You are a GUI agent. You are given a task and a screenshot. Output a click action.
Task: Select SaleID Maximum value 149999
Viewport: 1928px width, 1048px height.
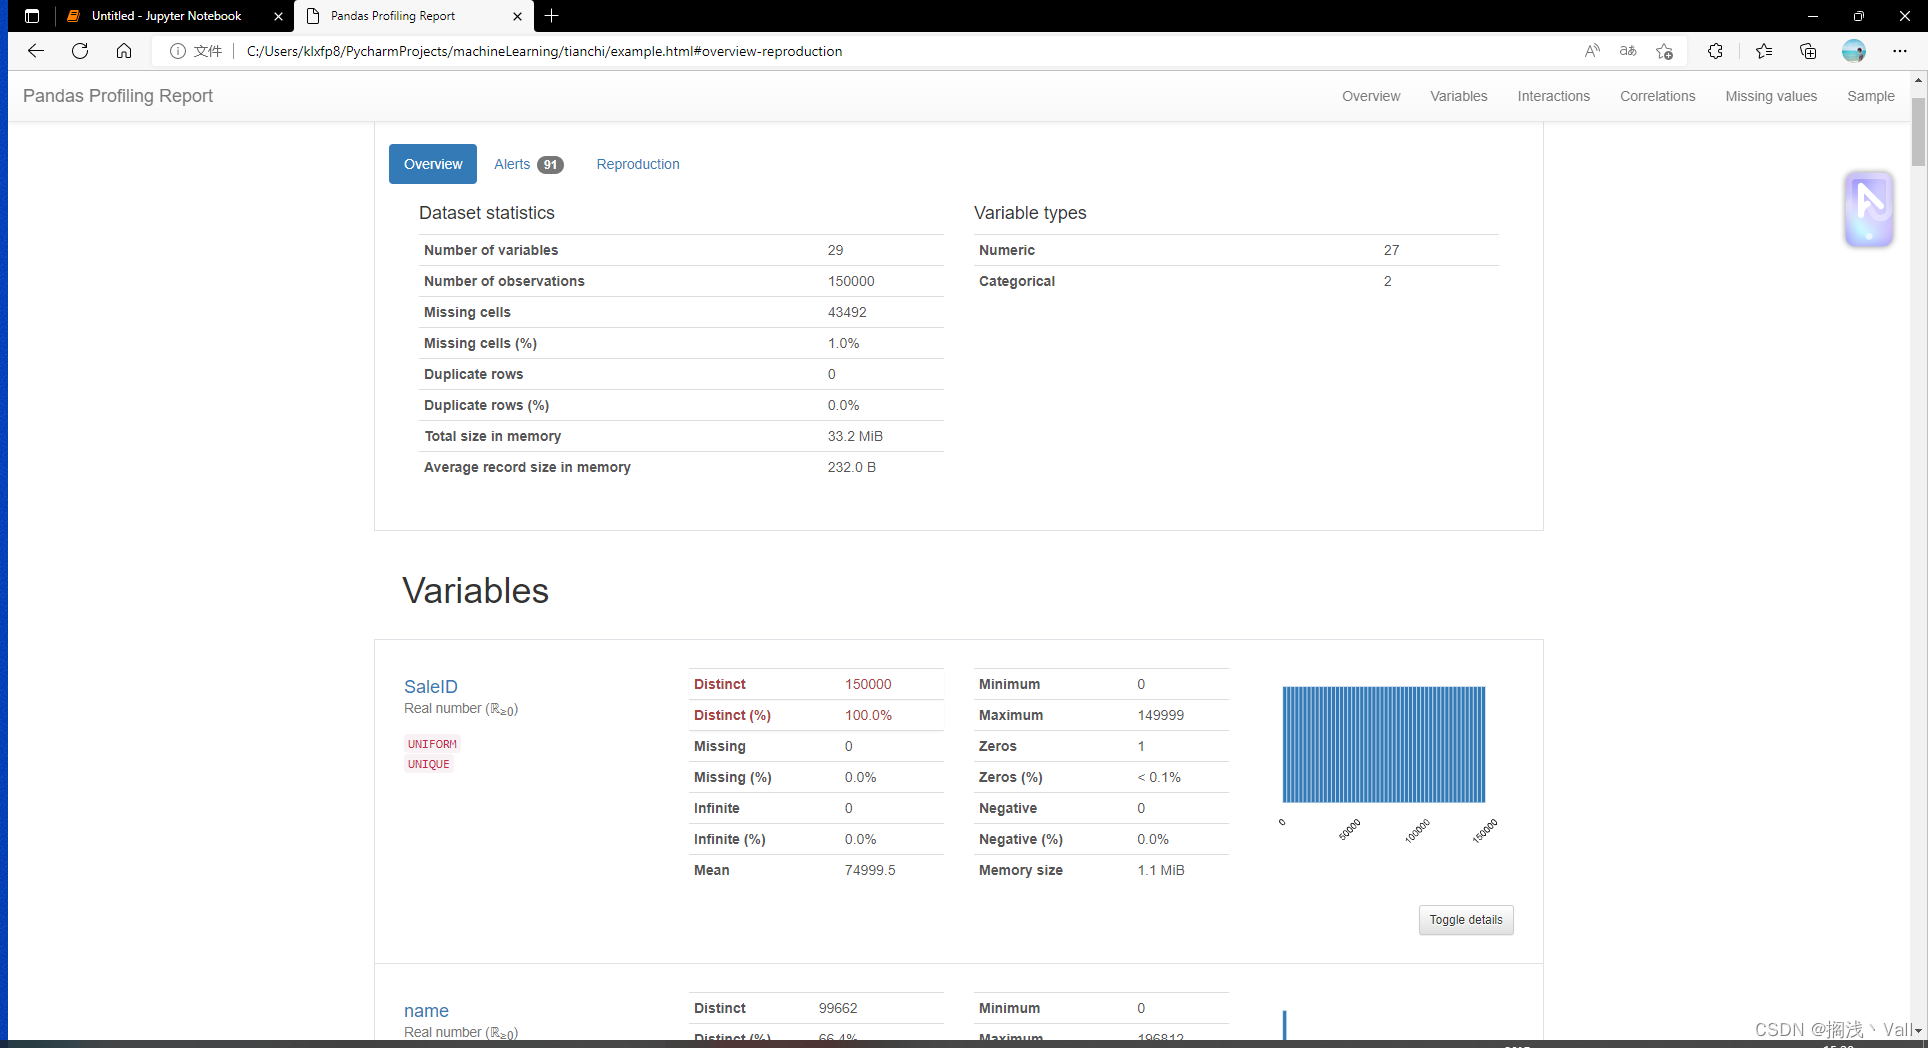pyautogui.click(x=1161, y=715)
